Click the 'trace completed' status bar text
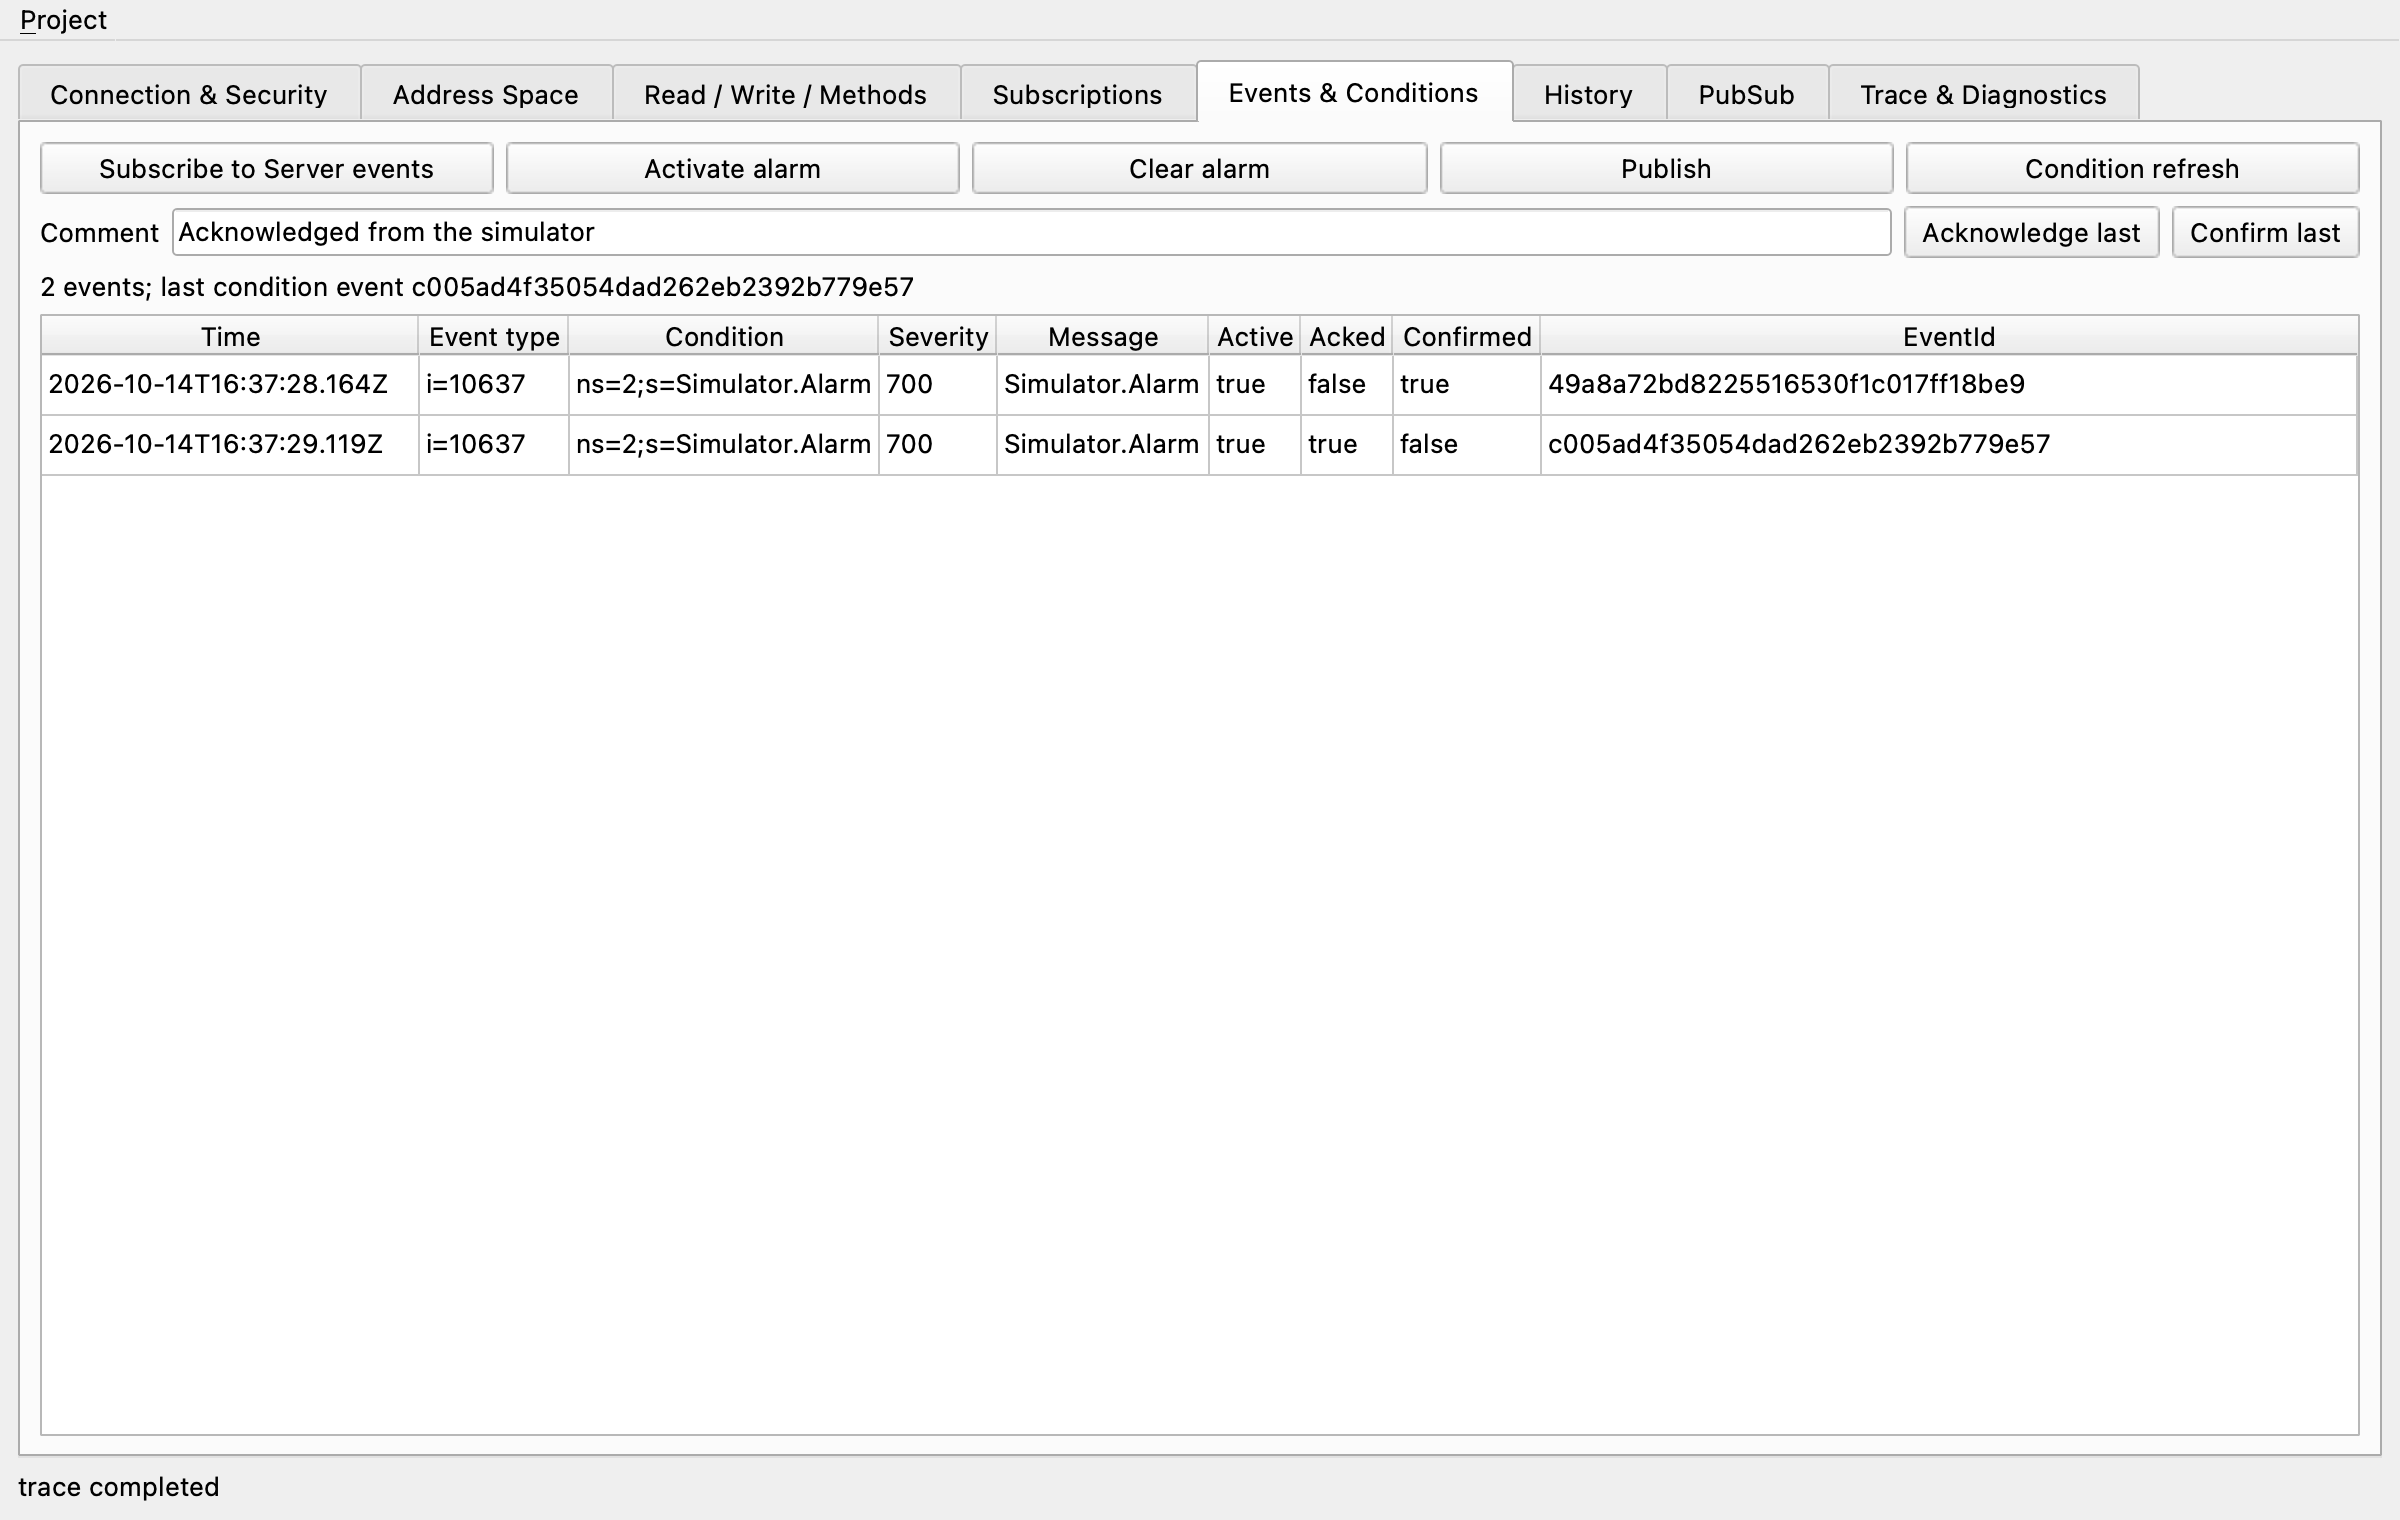 coord(119,1487)
